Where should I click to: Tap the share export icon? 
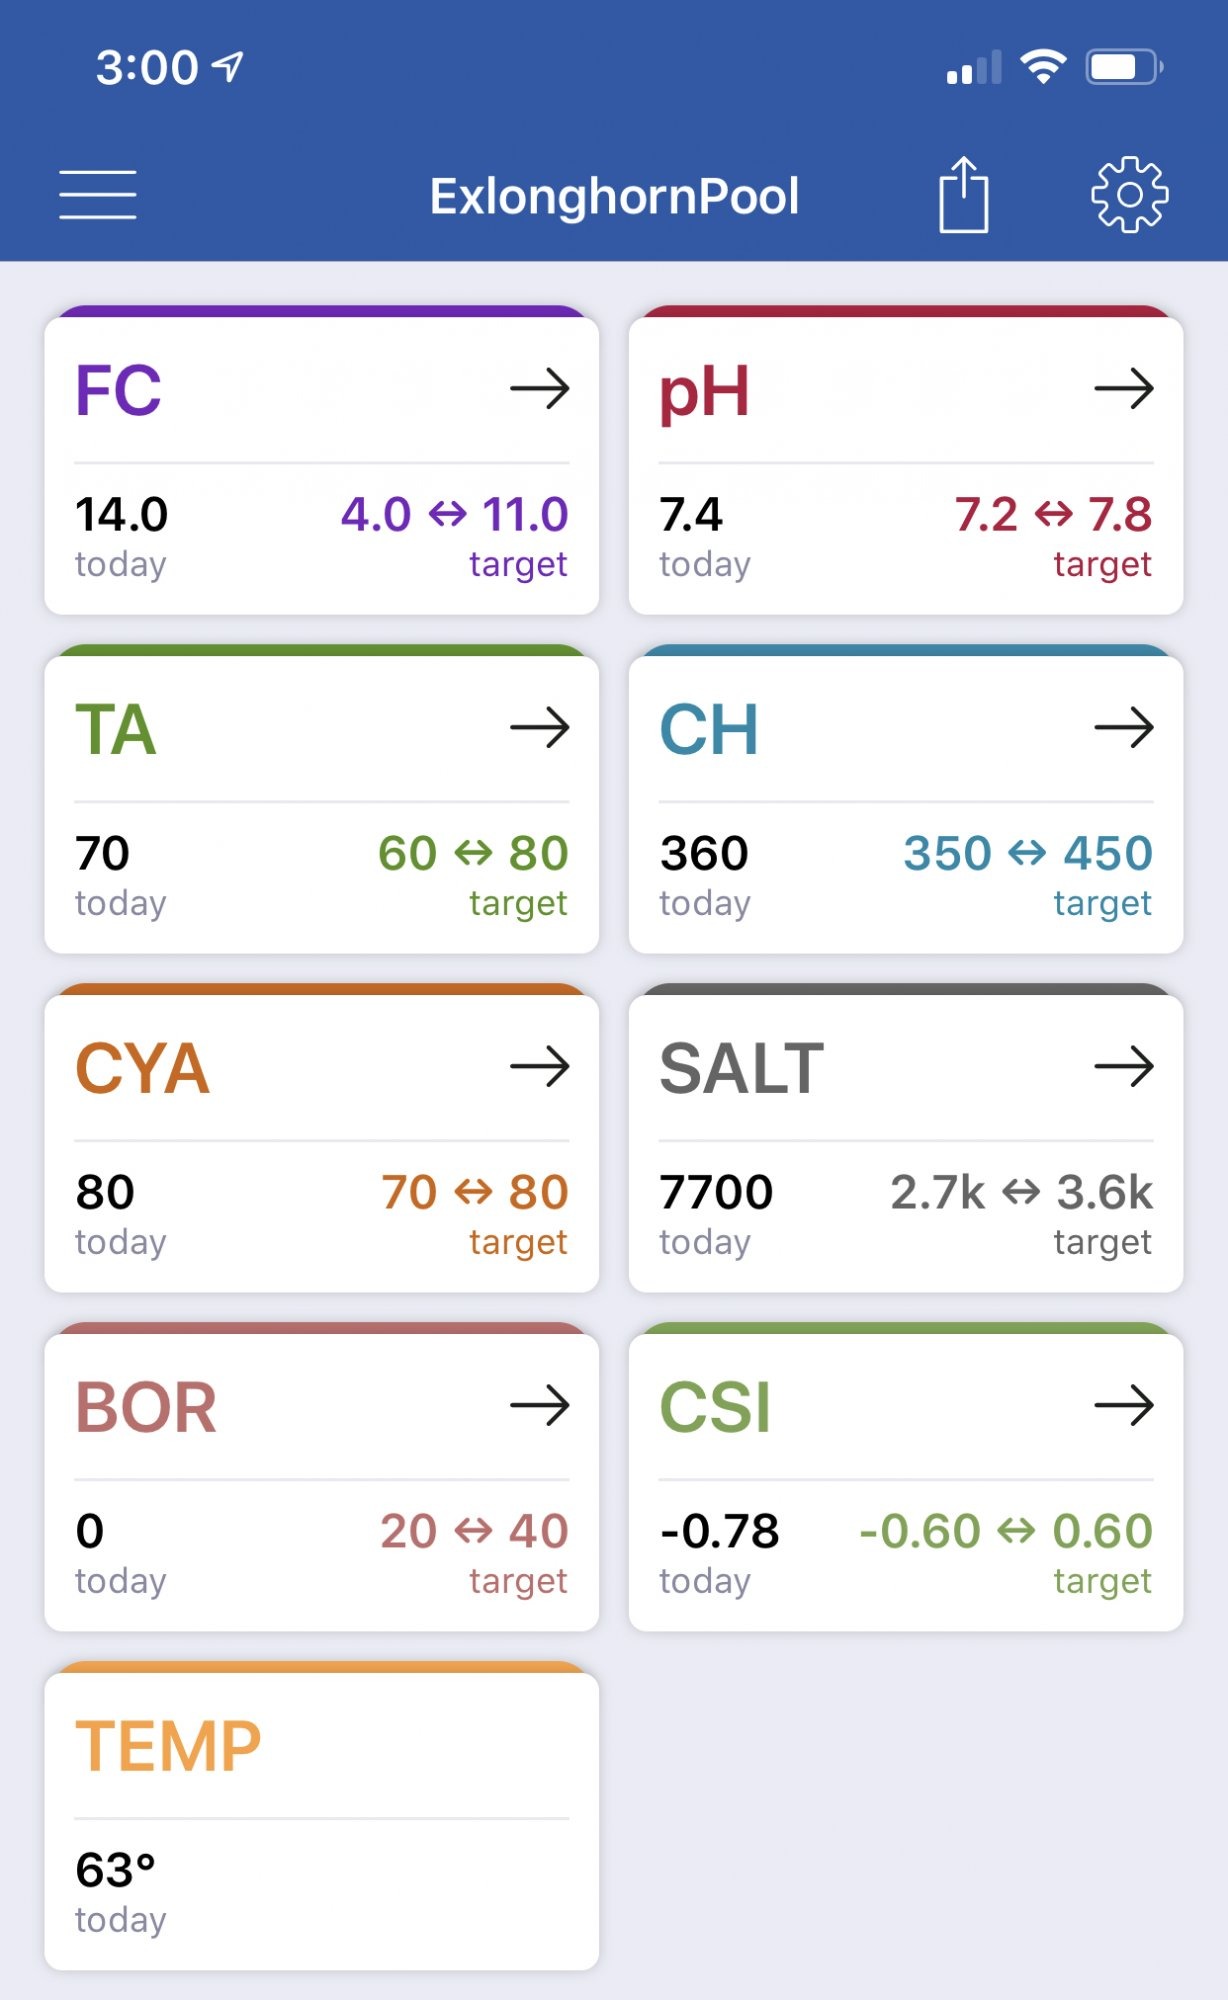pos(964,194)
